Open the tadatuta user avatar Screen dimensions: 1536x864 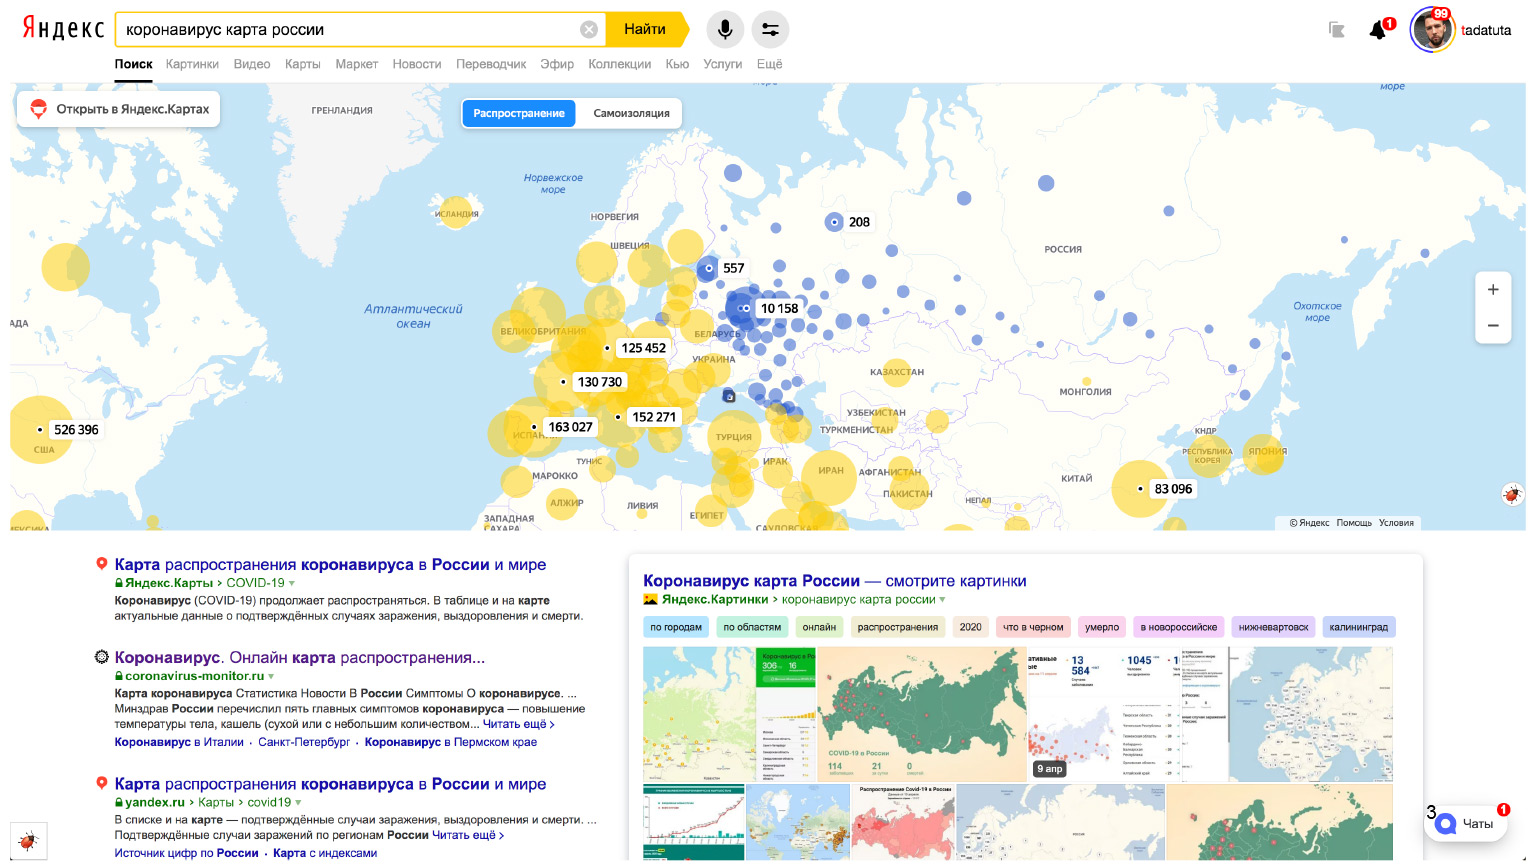[1432, 30]
